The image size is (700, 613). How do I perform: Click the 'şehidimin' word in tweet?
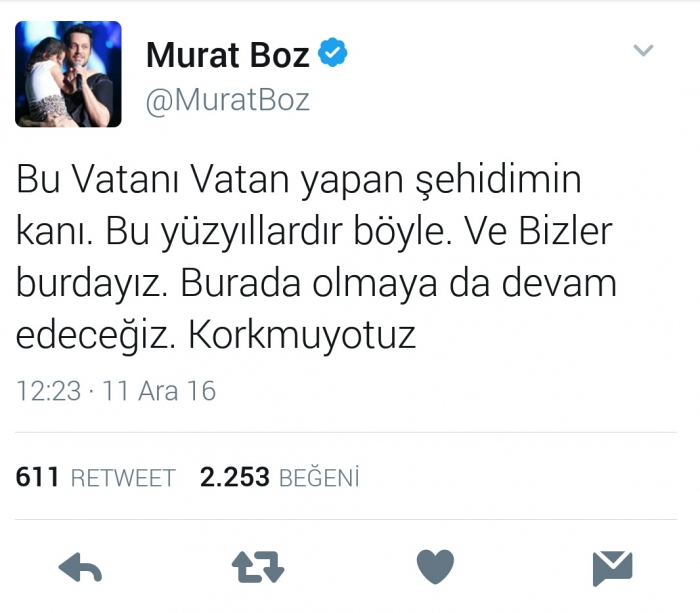[499, 180]
